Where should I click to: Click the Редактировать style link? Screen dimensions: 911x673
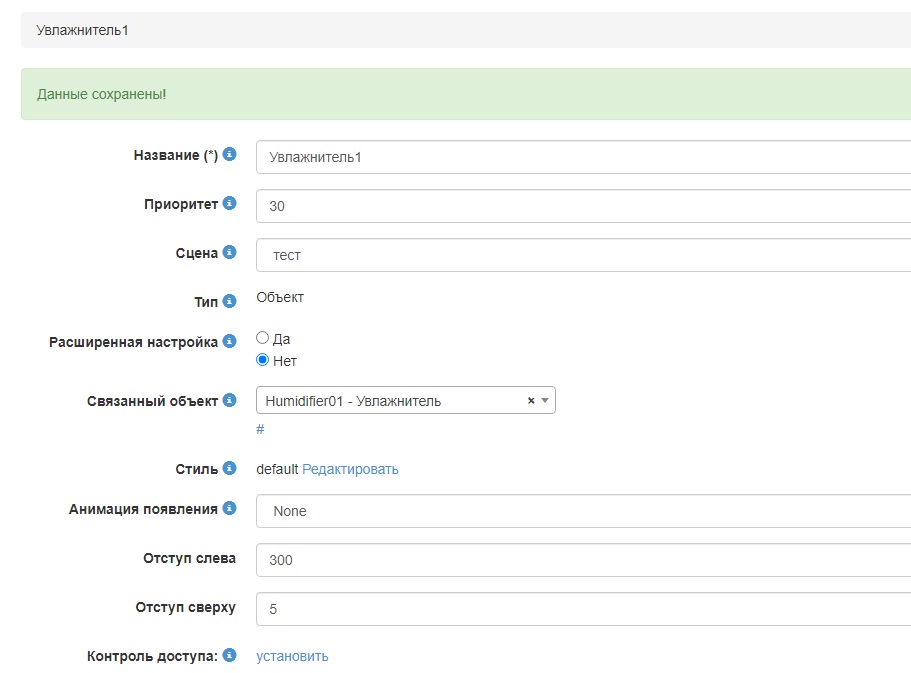click(350, 469)
